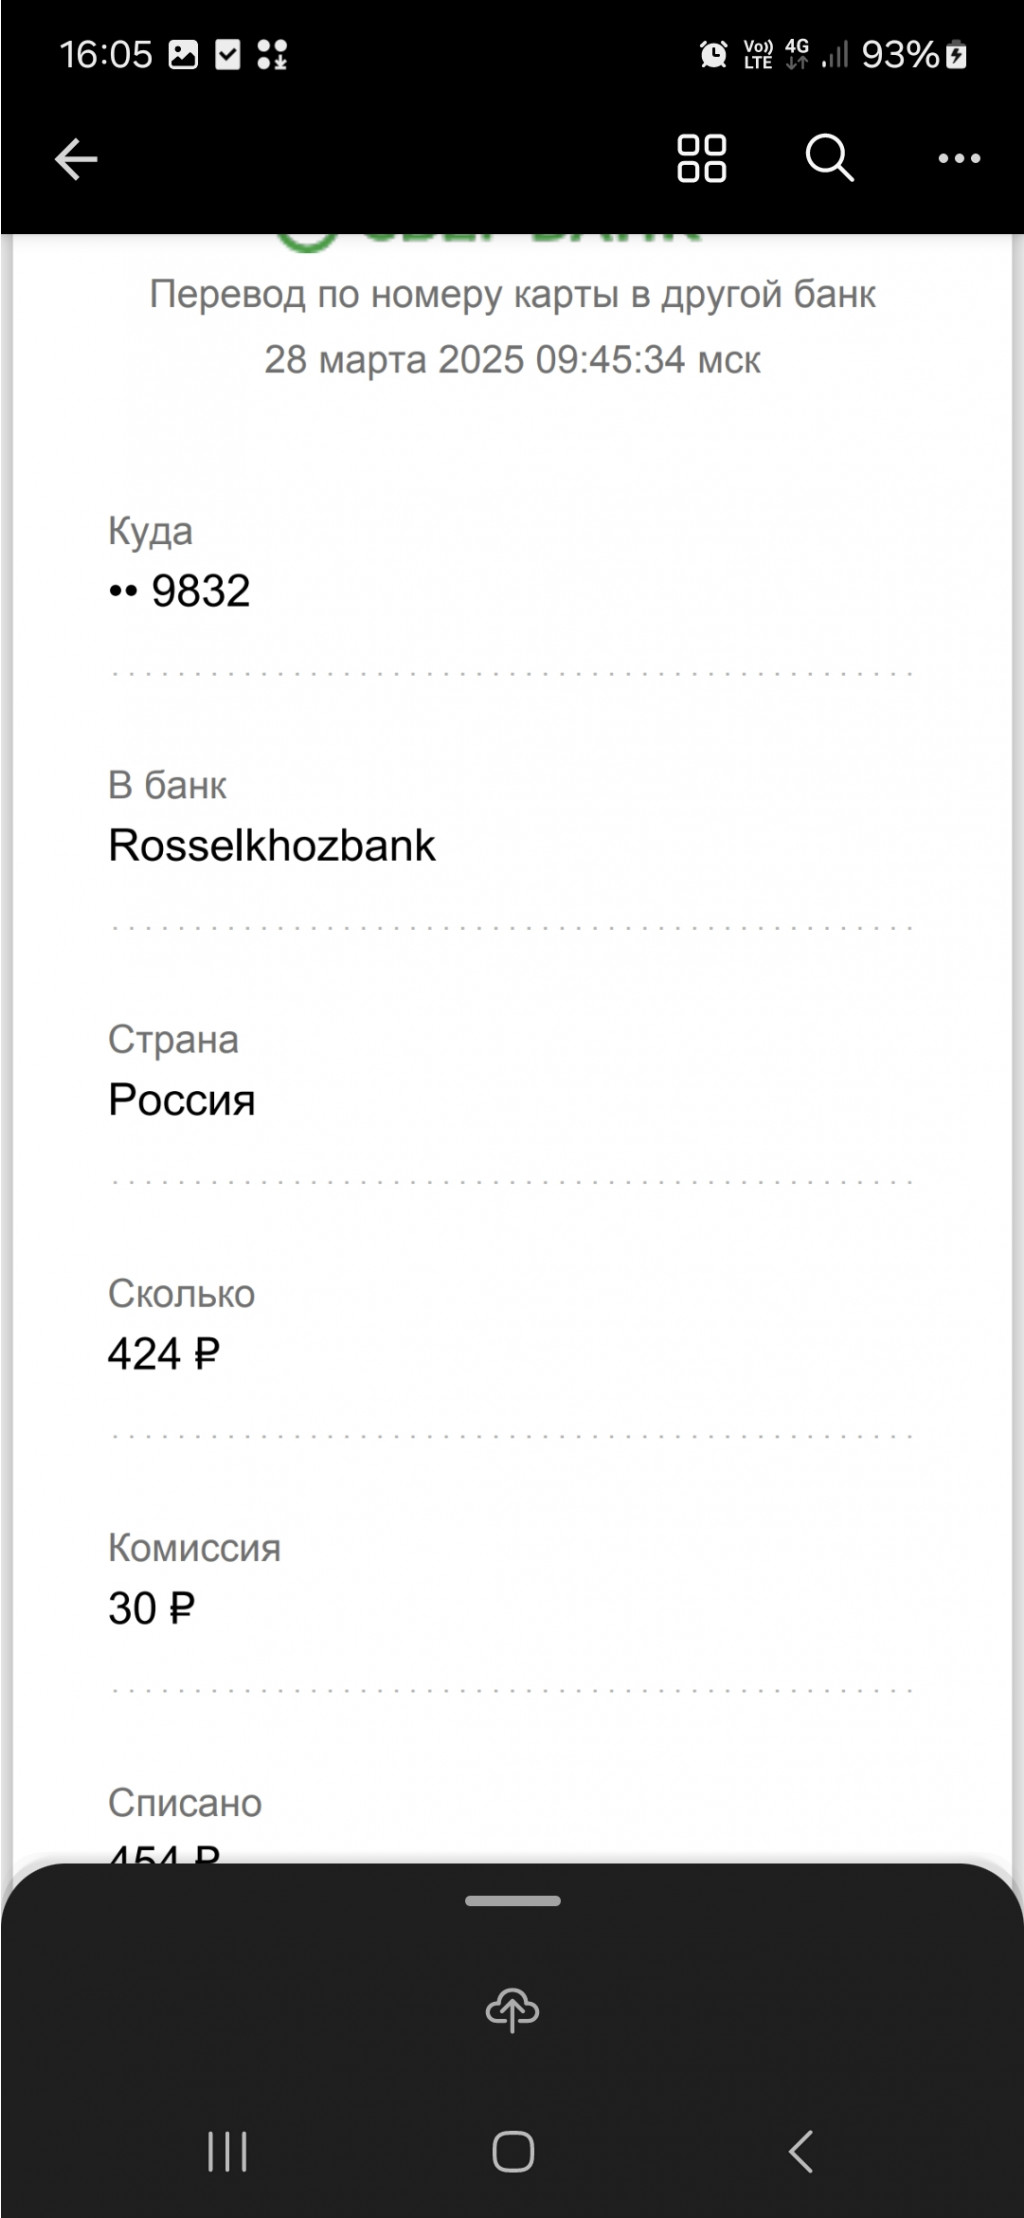Tap the picture notification icon in the status bar
The height and width of the screenshot is (2218, 1024).
tap(183, 54)
